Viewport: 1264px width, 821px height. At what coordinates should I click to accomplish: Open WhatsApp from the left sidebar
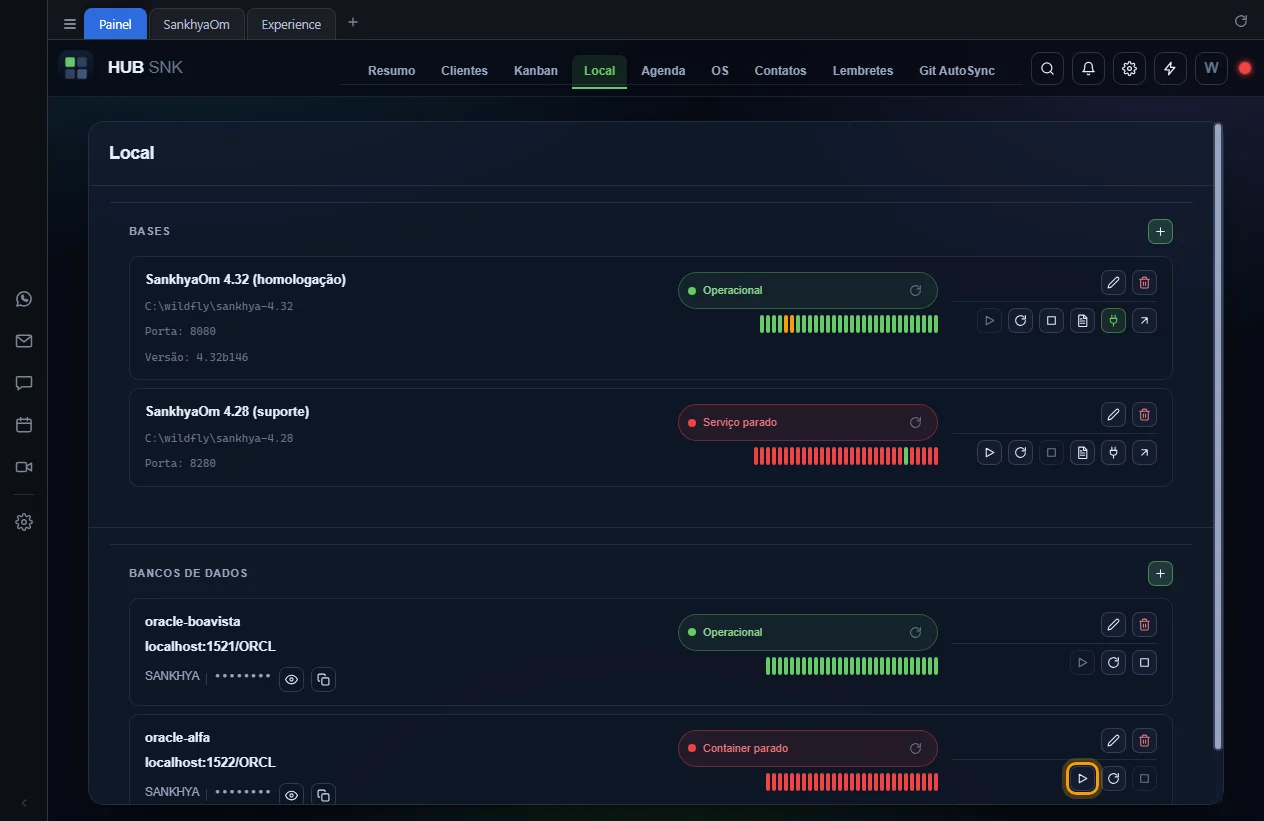click(x=24, y=299)
